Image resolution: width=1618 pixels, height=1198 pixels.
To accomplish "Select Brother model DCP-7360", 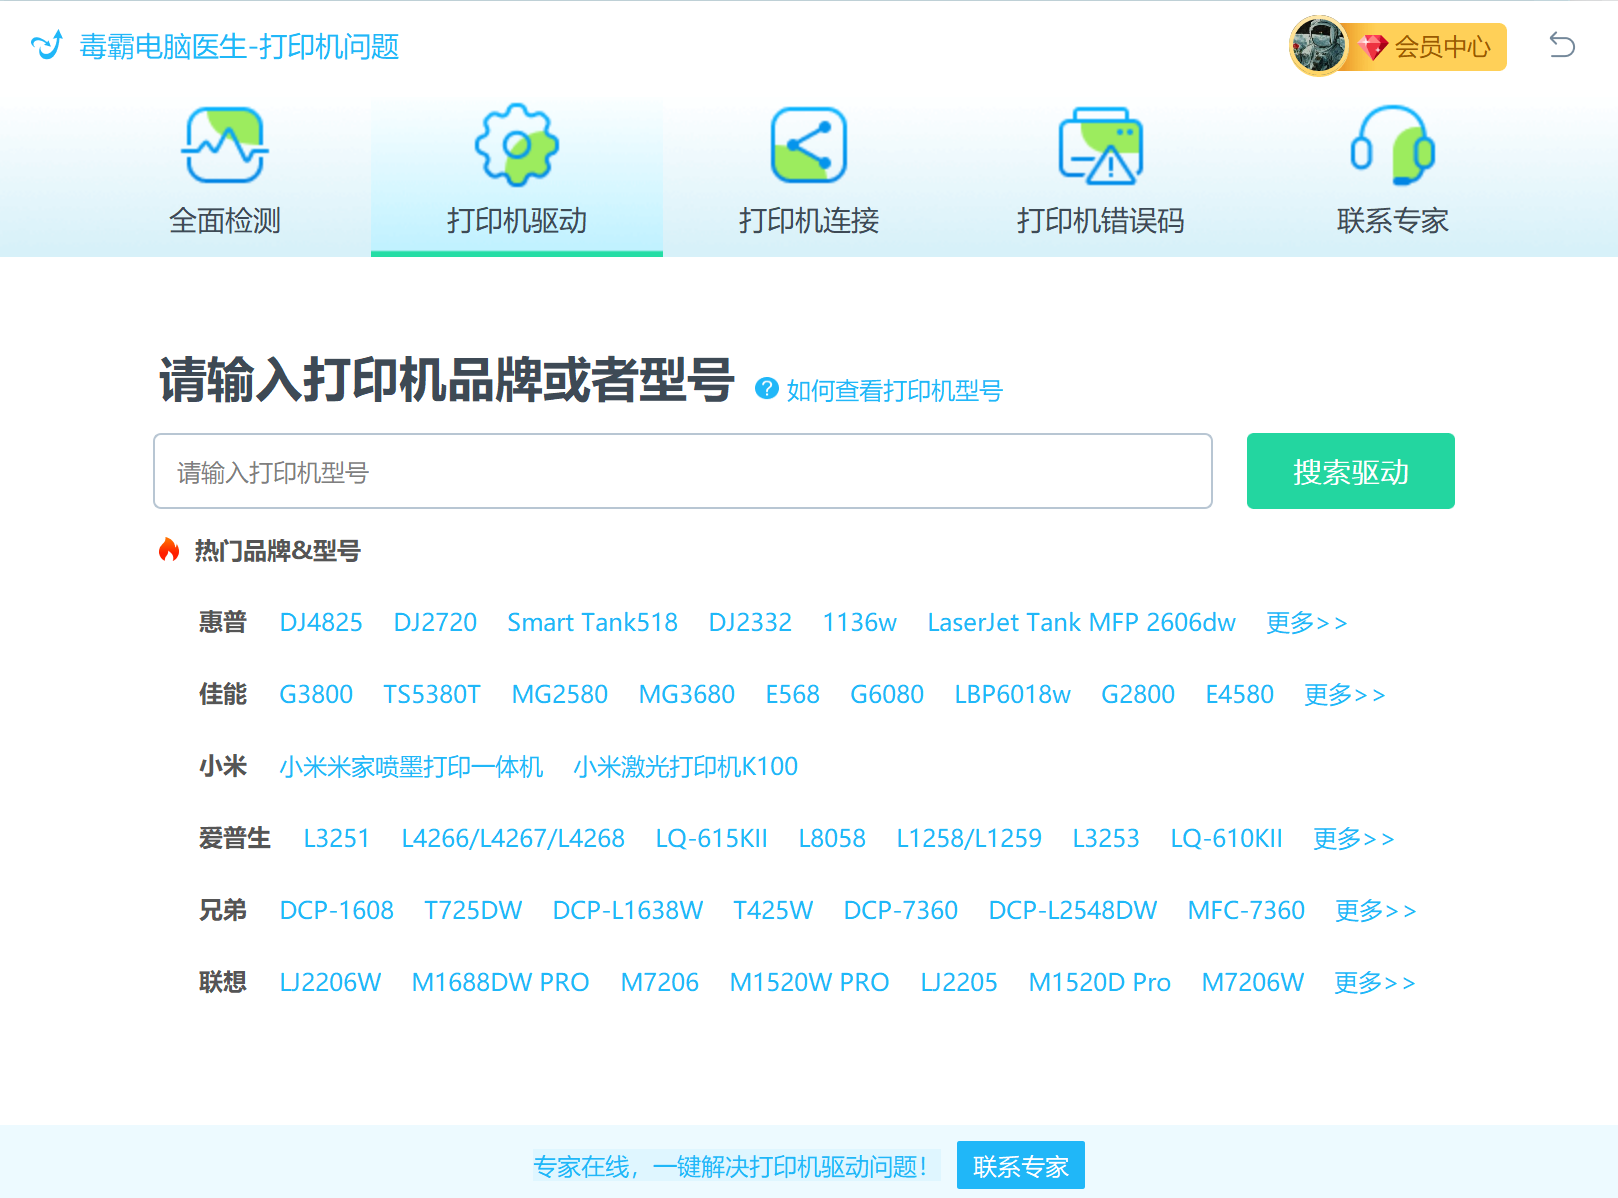I will pos(901,910).
